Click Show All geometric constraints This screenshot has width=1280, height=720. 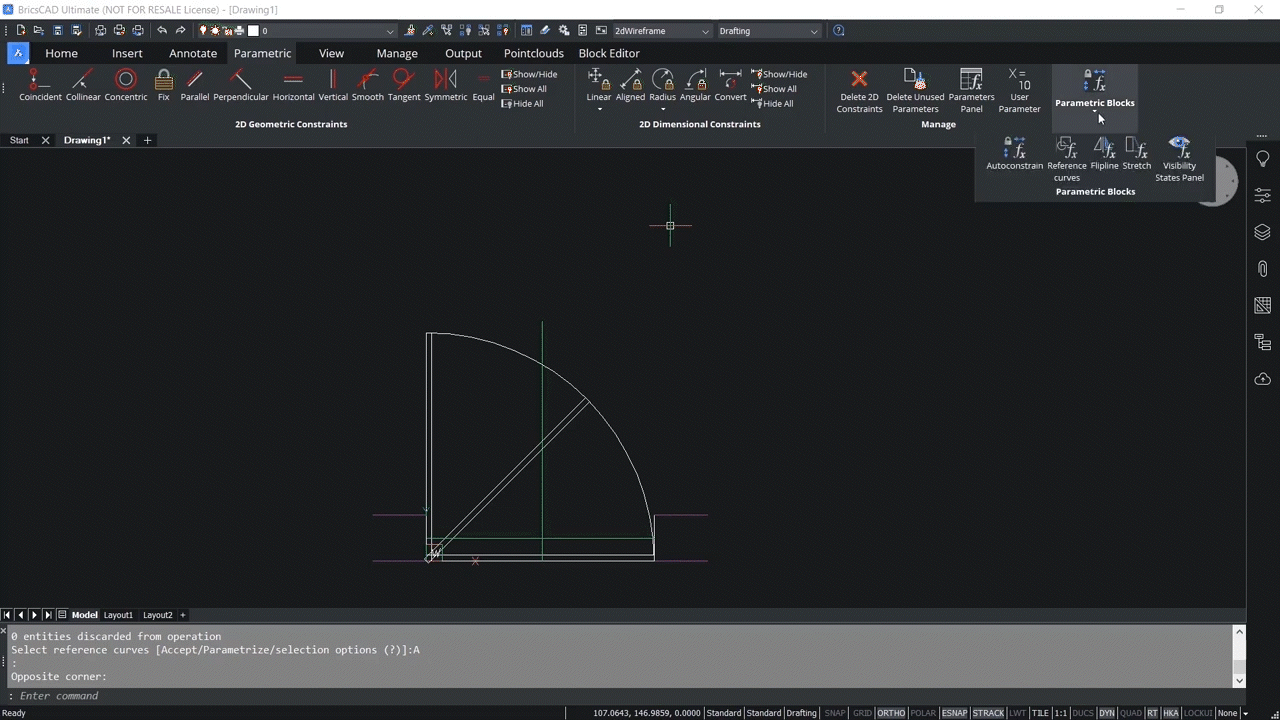point(524,89)
